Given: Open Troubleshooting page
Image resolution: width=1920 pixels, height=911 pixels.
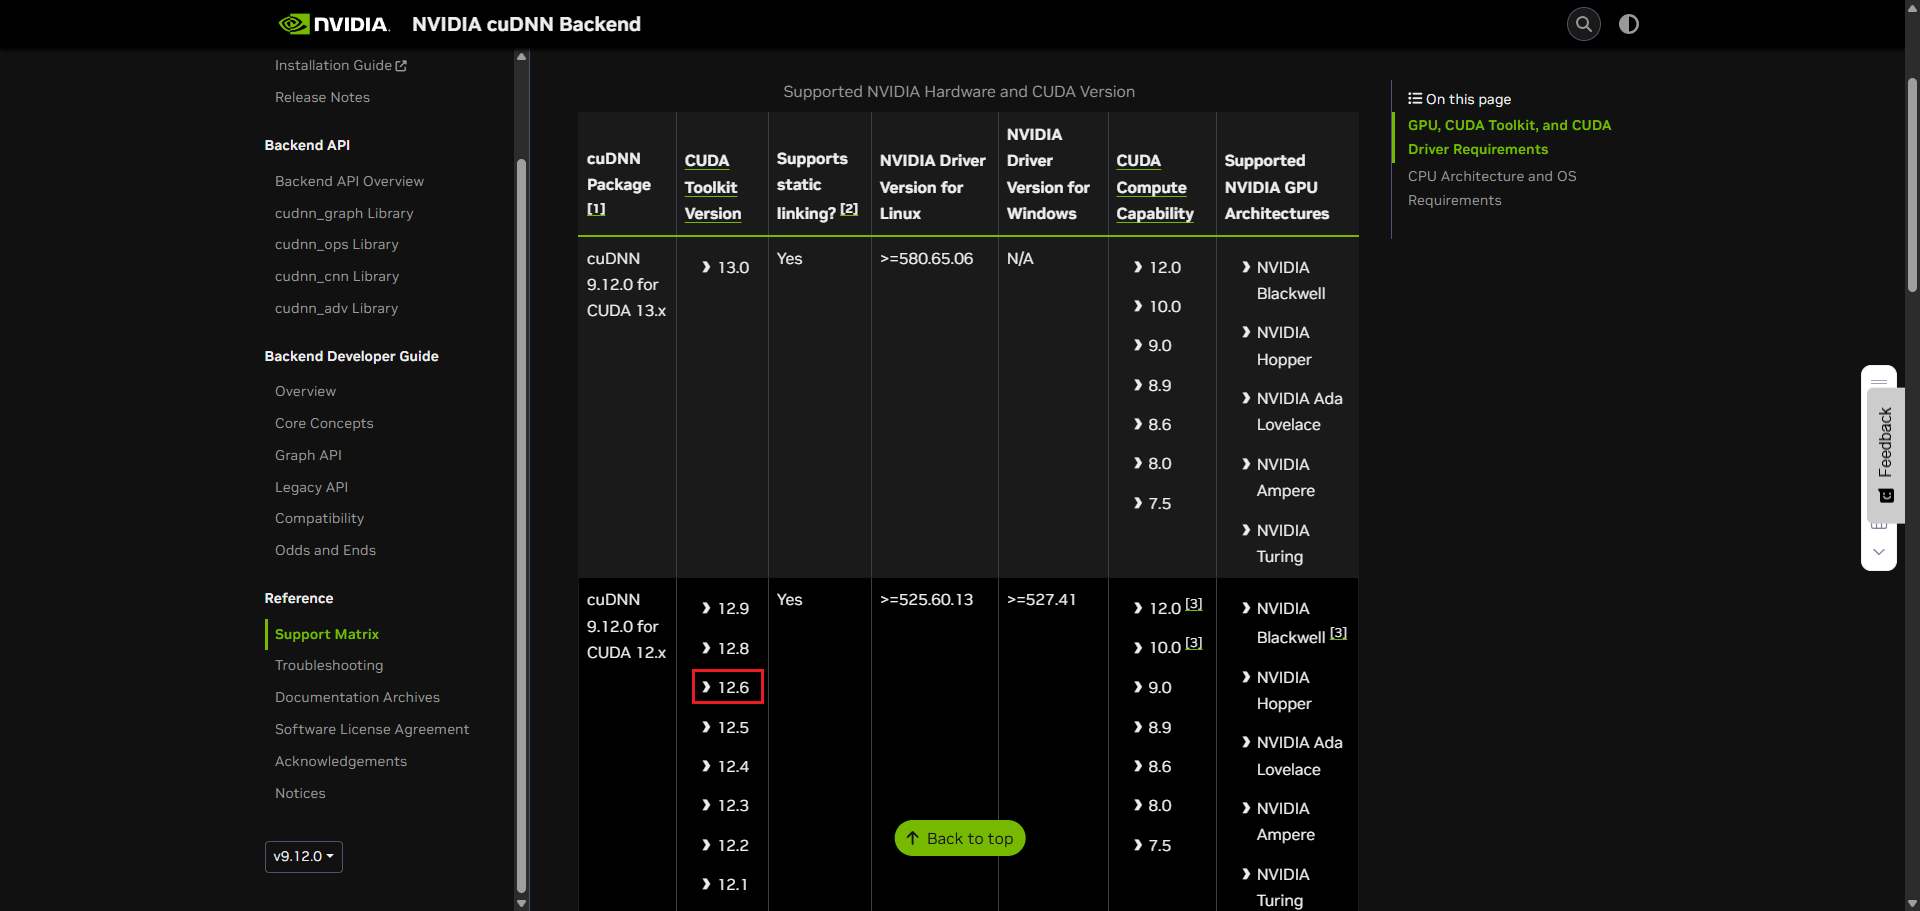Looking at the screenshot, I should (x=329, y=665).
